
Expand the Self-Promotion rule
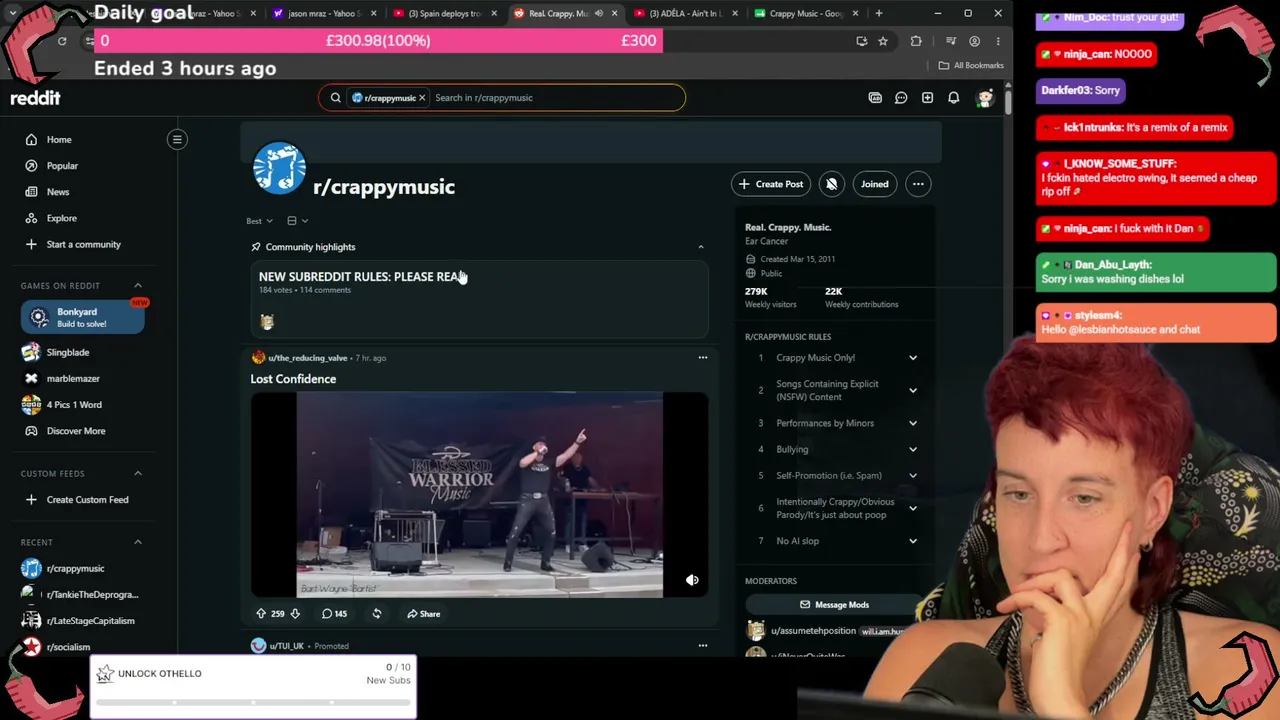click(x=913, y=476)
